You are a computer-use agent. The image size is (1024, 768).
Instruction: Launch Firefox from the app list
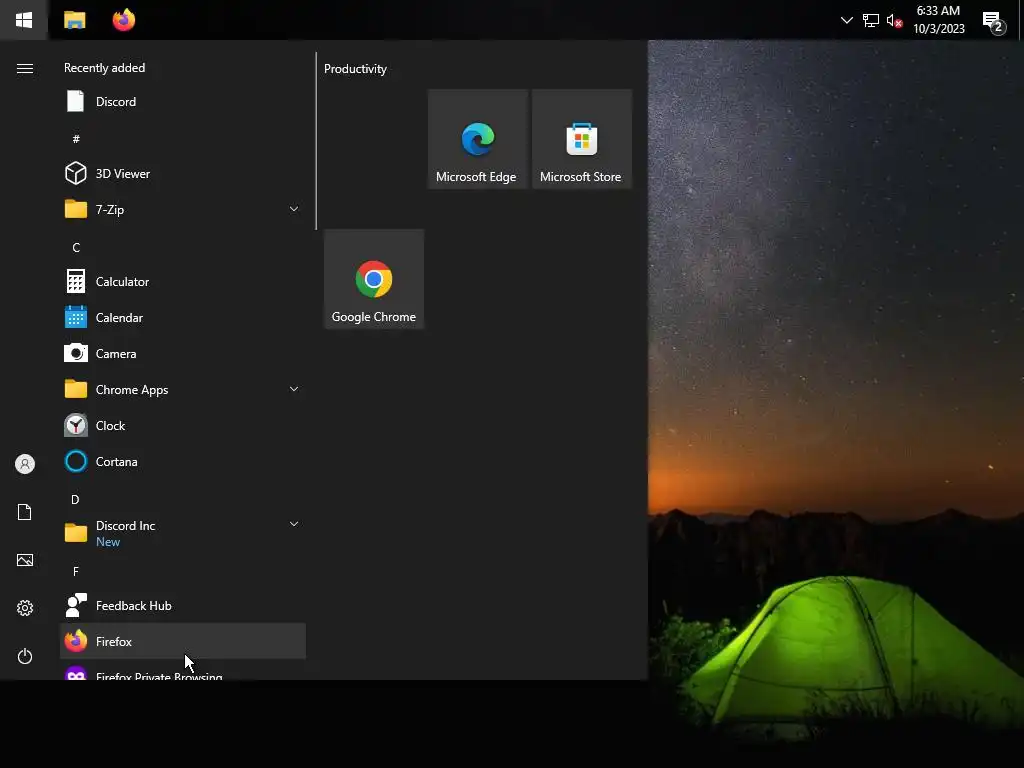[x=183, y=641]
